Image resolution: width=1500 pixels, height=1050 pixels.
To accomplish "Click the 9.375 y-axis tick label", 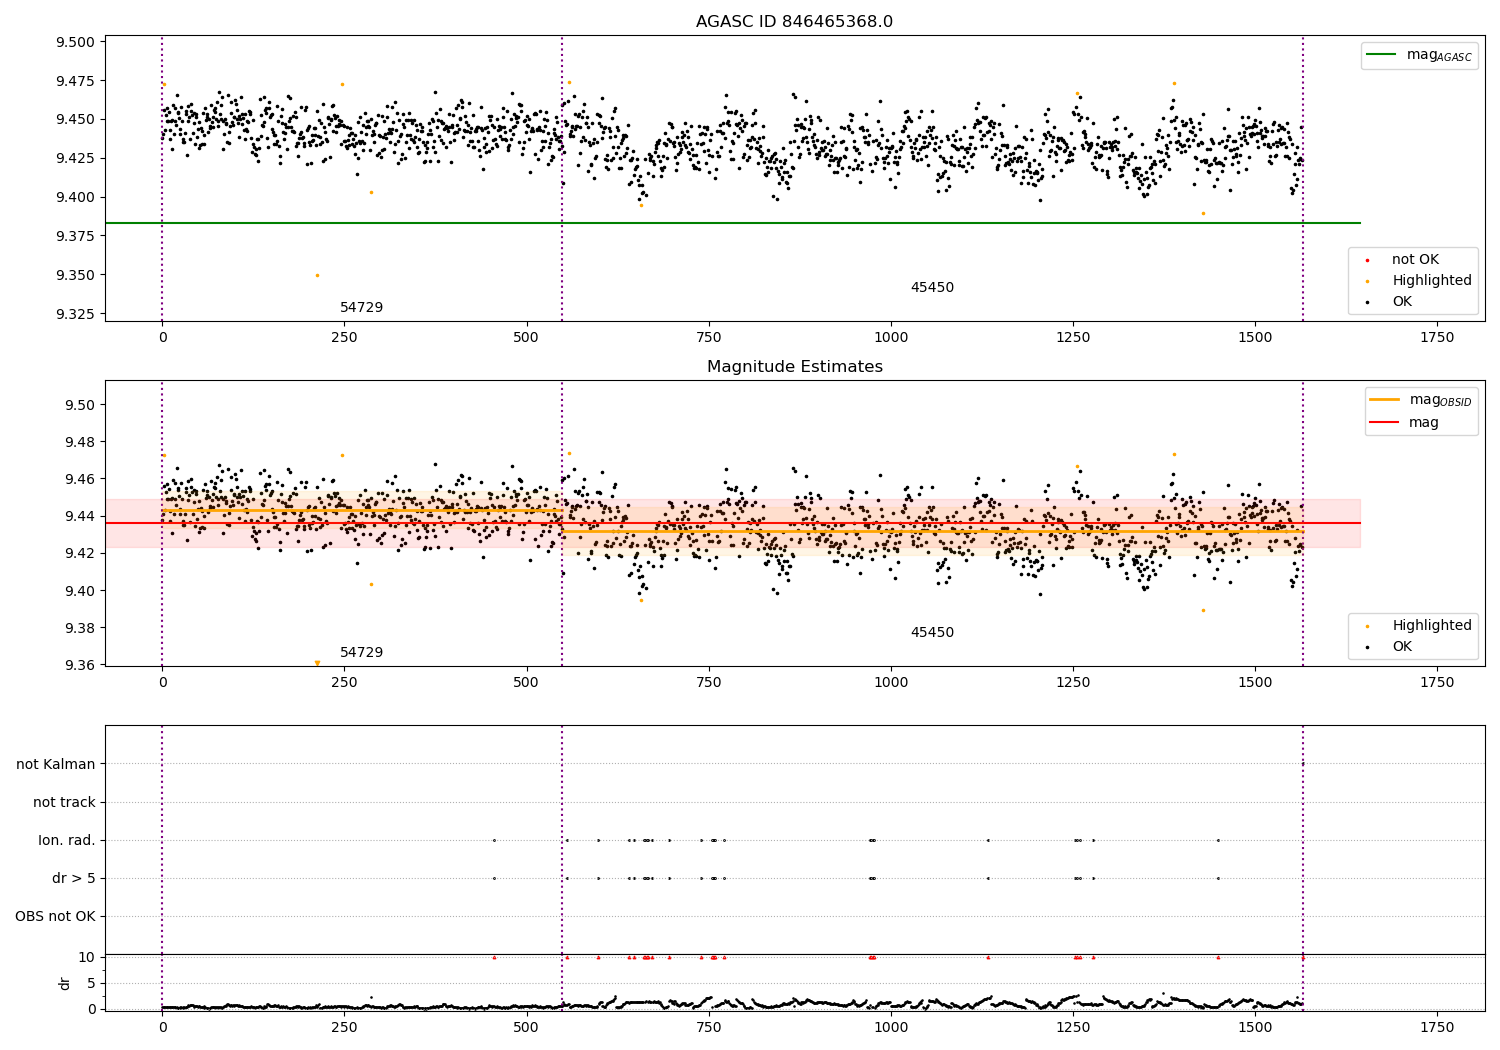I will [76, 236].
